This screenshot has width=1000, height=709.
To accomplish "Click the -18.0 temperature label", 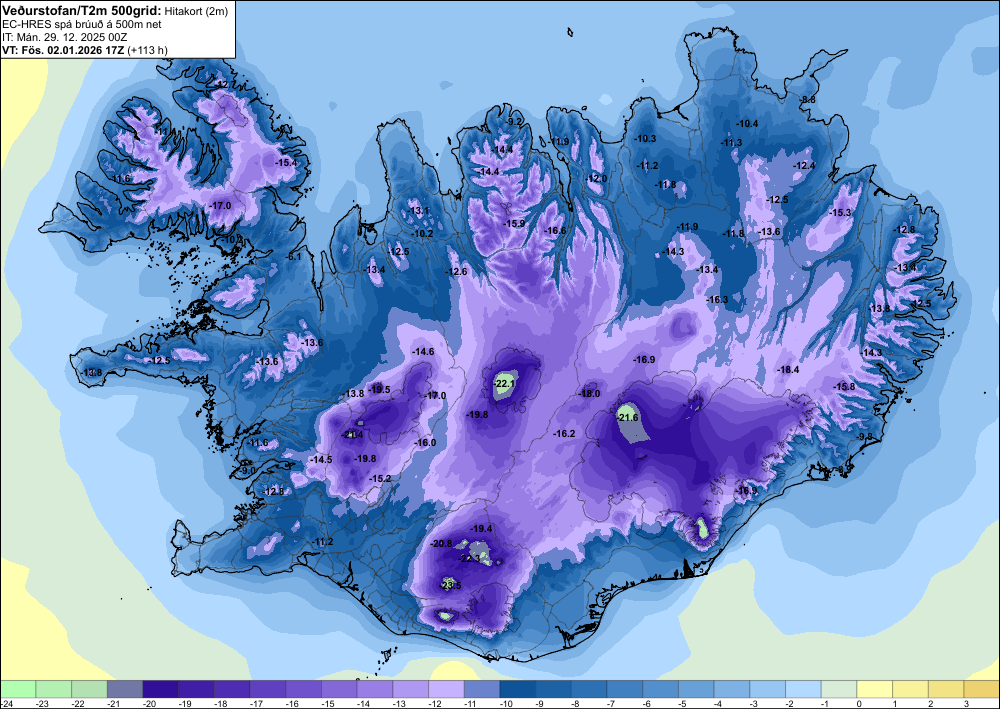I will coord(589,394).
